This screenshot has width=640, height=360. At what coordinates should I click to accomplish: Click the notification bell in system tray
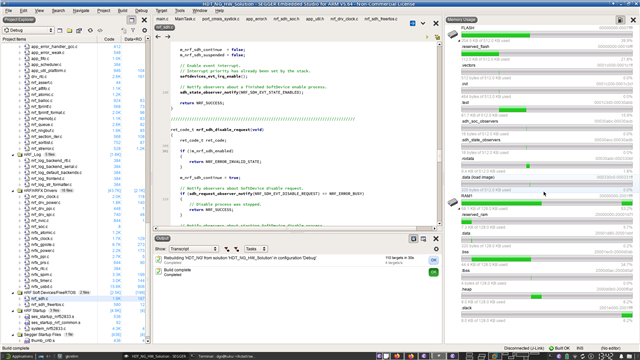click(x=622, y=356)
